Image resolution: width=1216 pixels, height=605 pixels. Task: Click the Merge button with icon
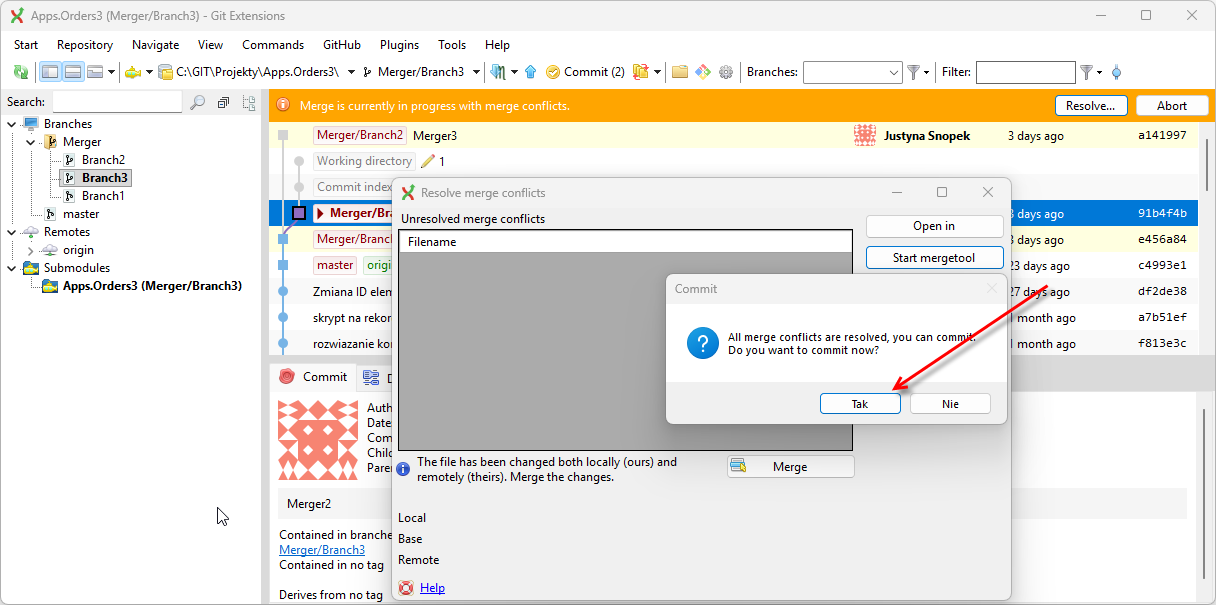[x=790, y=467]
